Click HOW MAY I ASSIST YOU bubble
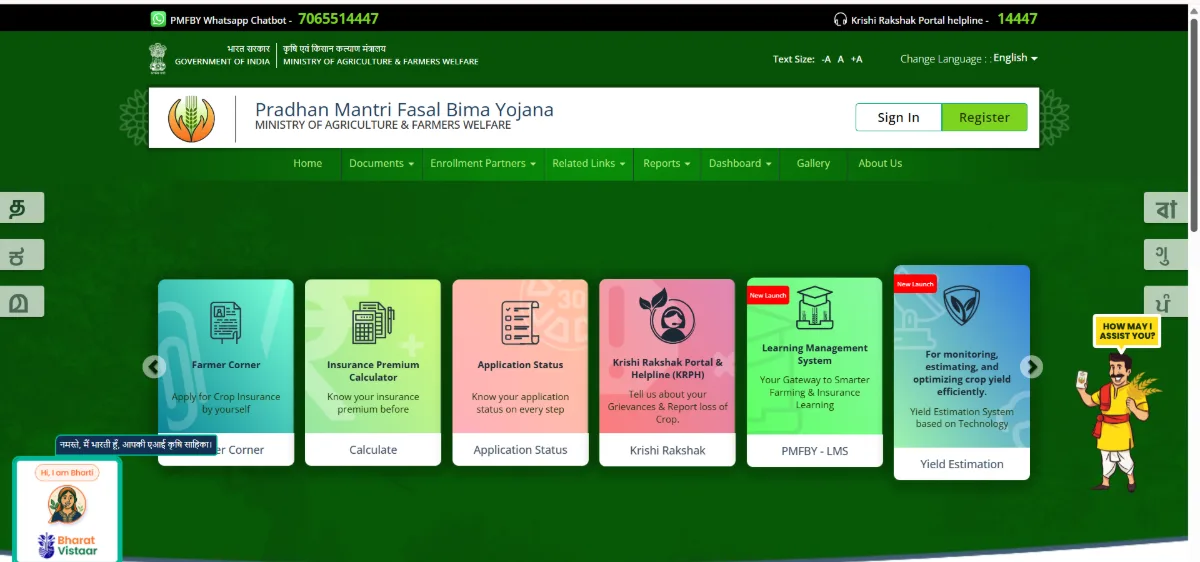1200x562 pixels. (1127, 331)
